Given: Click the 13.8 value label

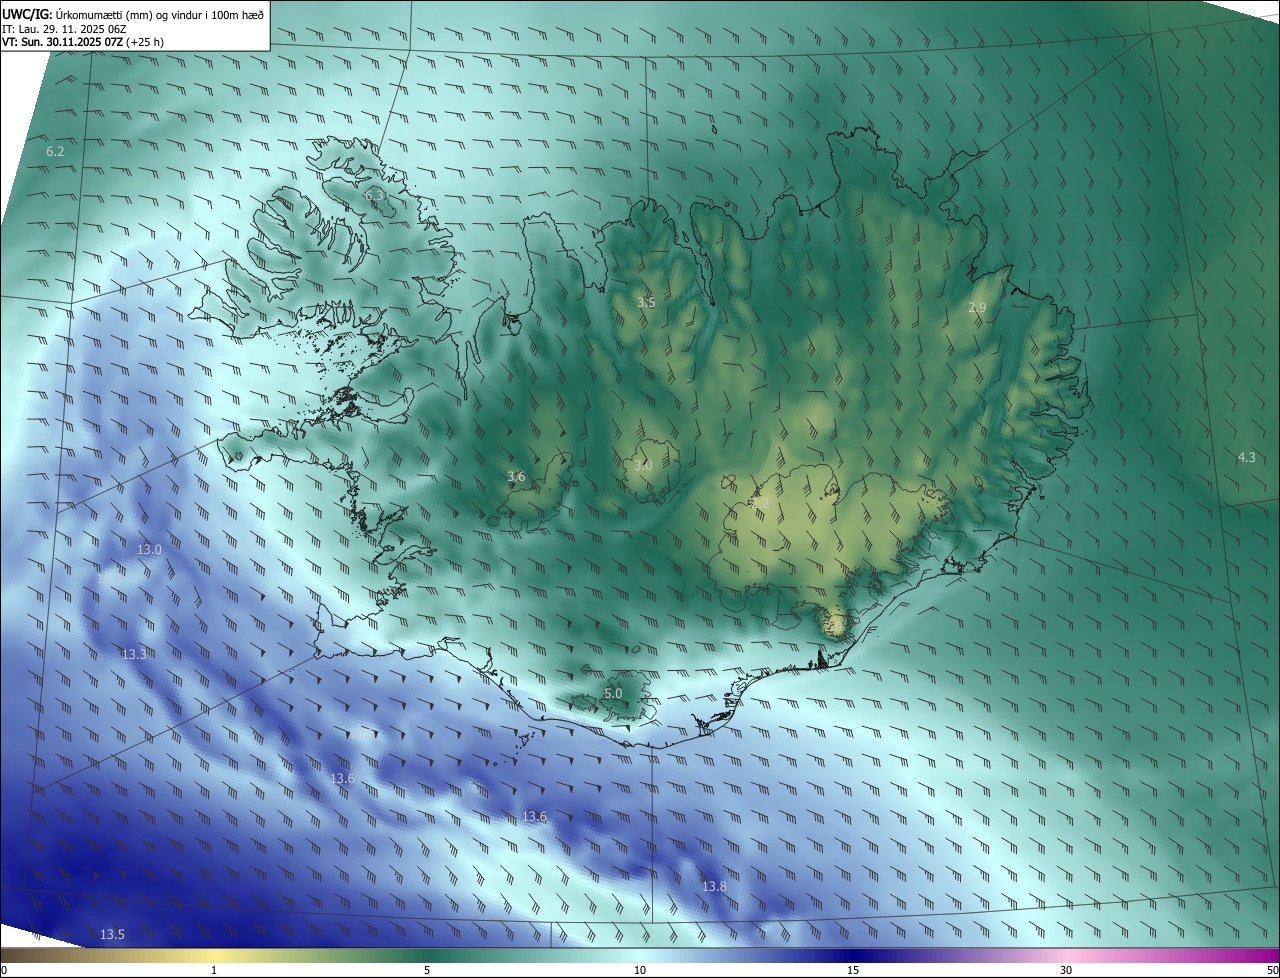Looking at the screenshot, I should (714, 886).
